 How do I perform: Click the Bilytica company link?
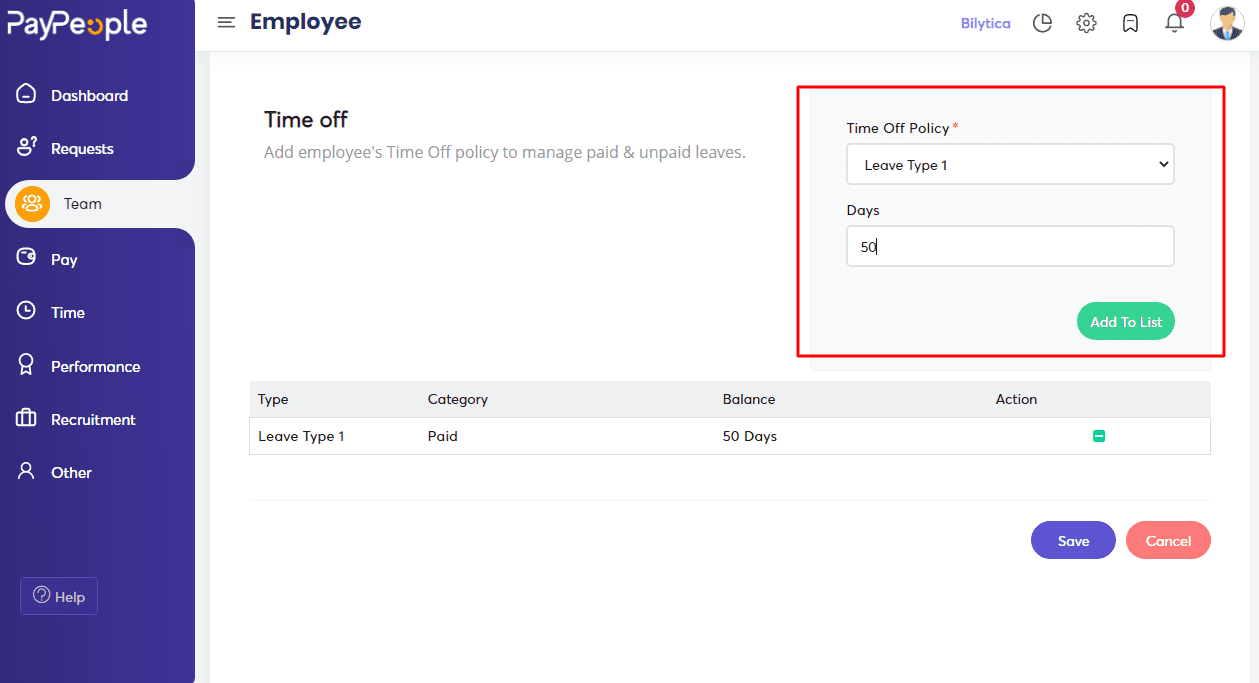pyautogui.click(x=985, y=23)
